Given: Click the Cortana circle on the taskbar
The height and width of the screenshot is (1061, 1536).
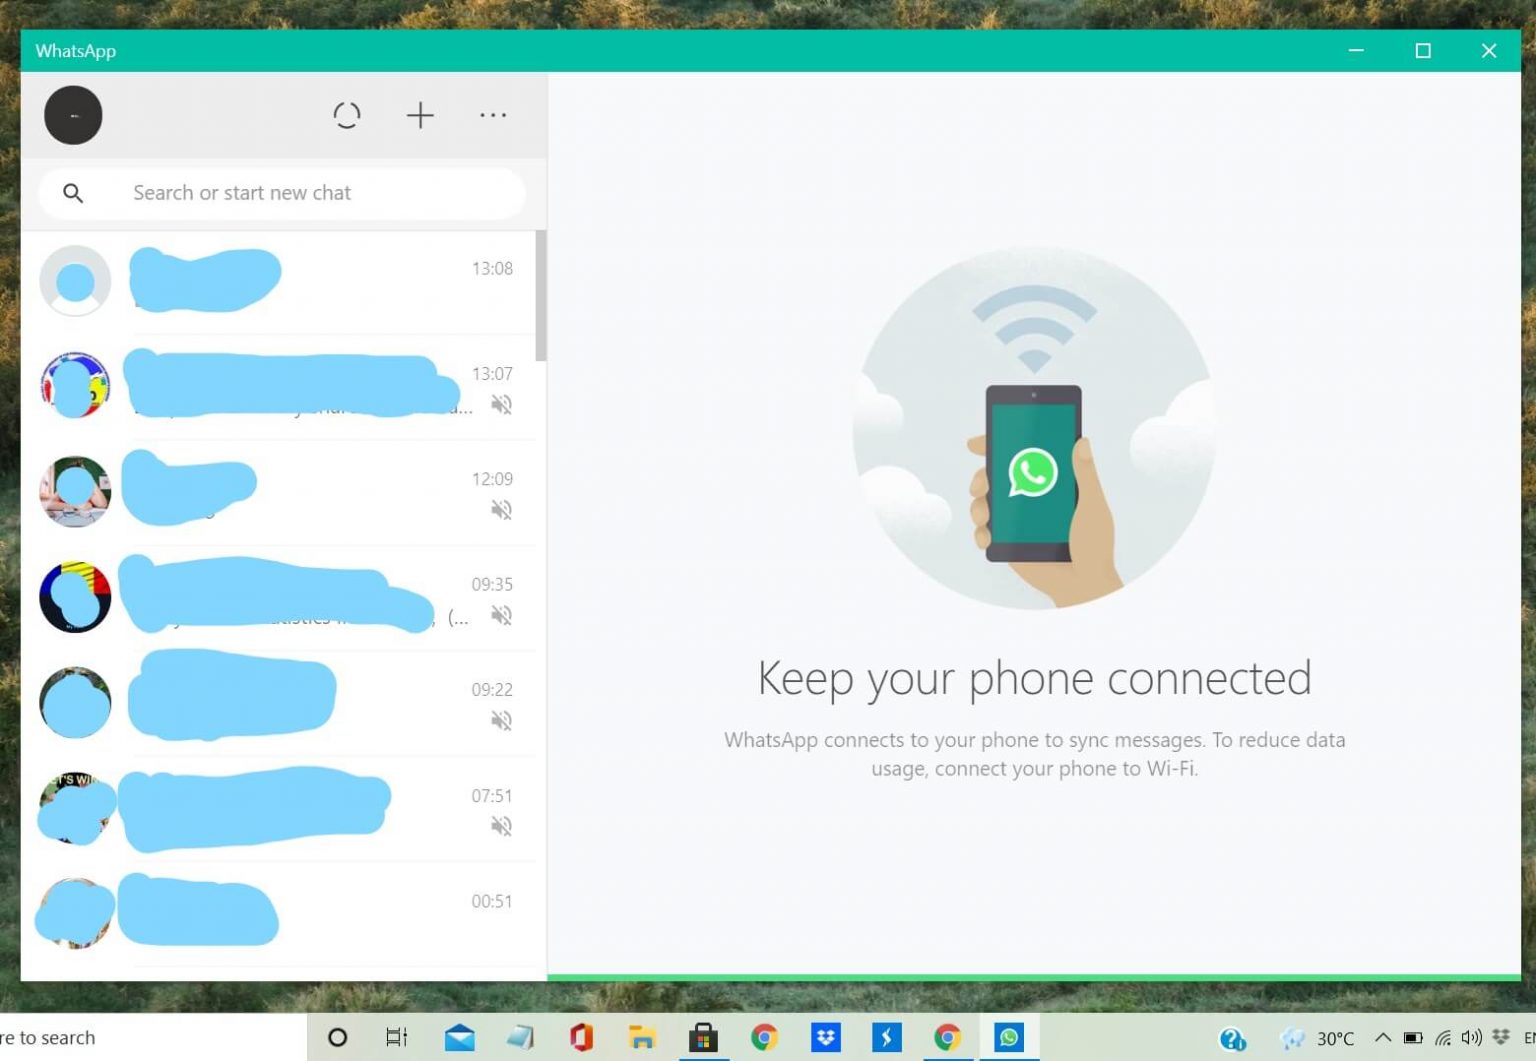Looking at the screenshot, I should click(x=337, y=1037).
